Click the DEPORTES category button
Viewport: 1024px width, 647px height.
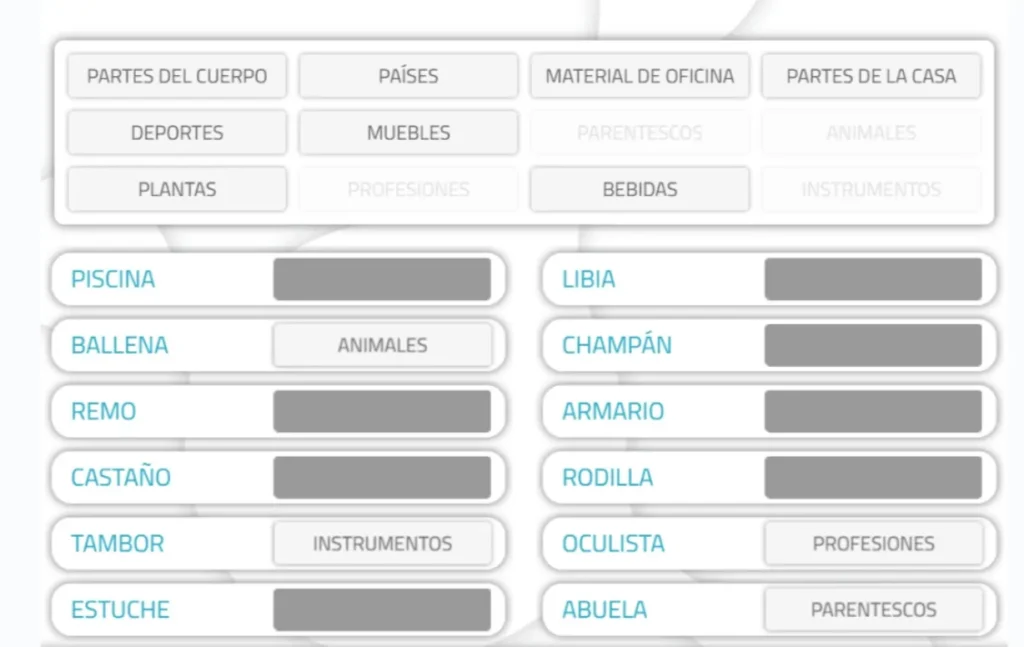[177, 133]
